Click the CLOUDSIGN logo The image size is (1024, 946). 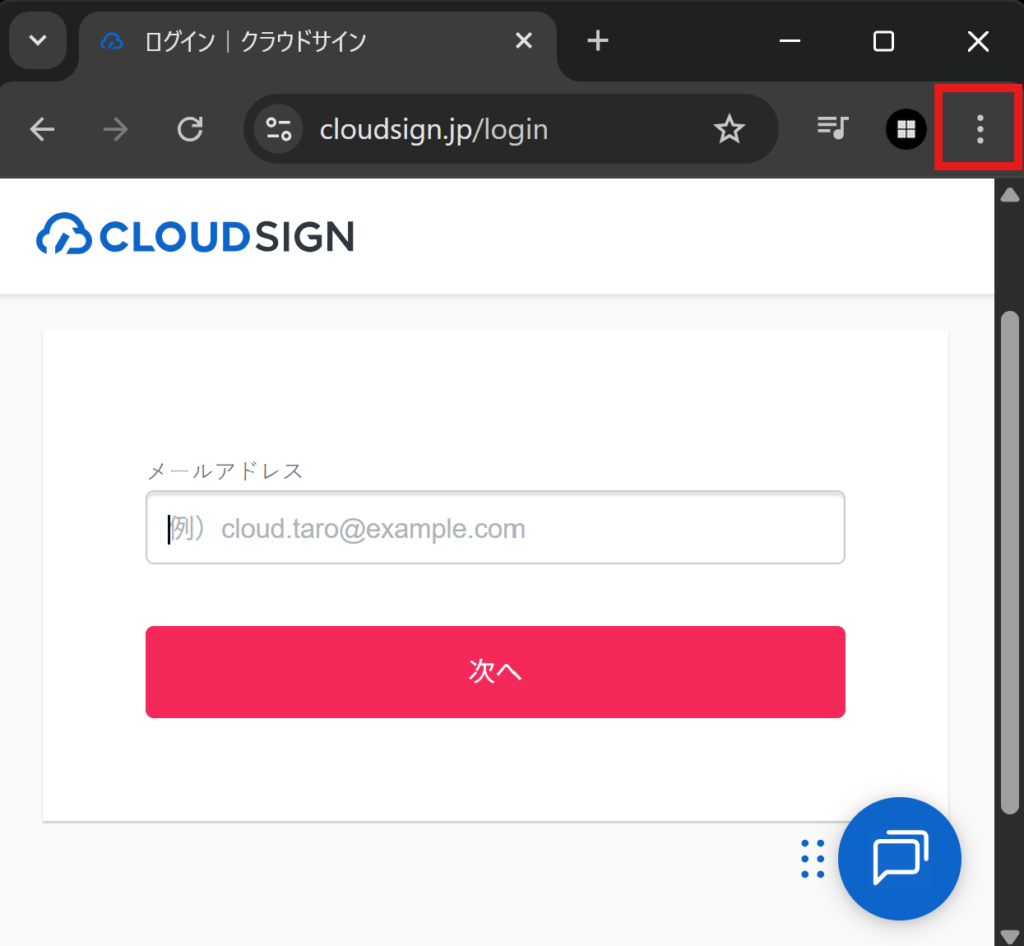click(195, 235)
